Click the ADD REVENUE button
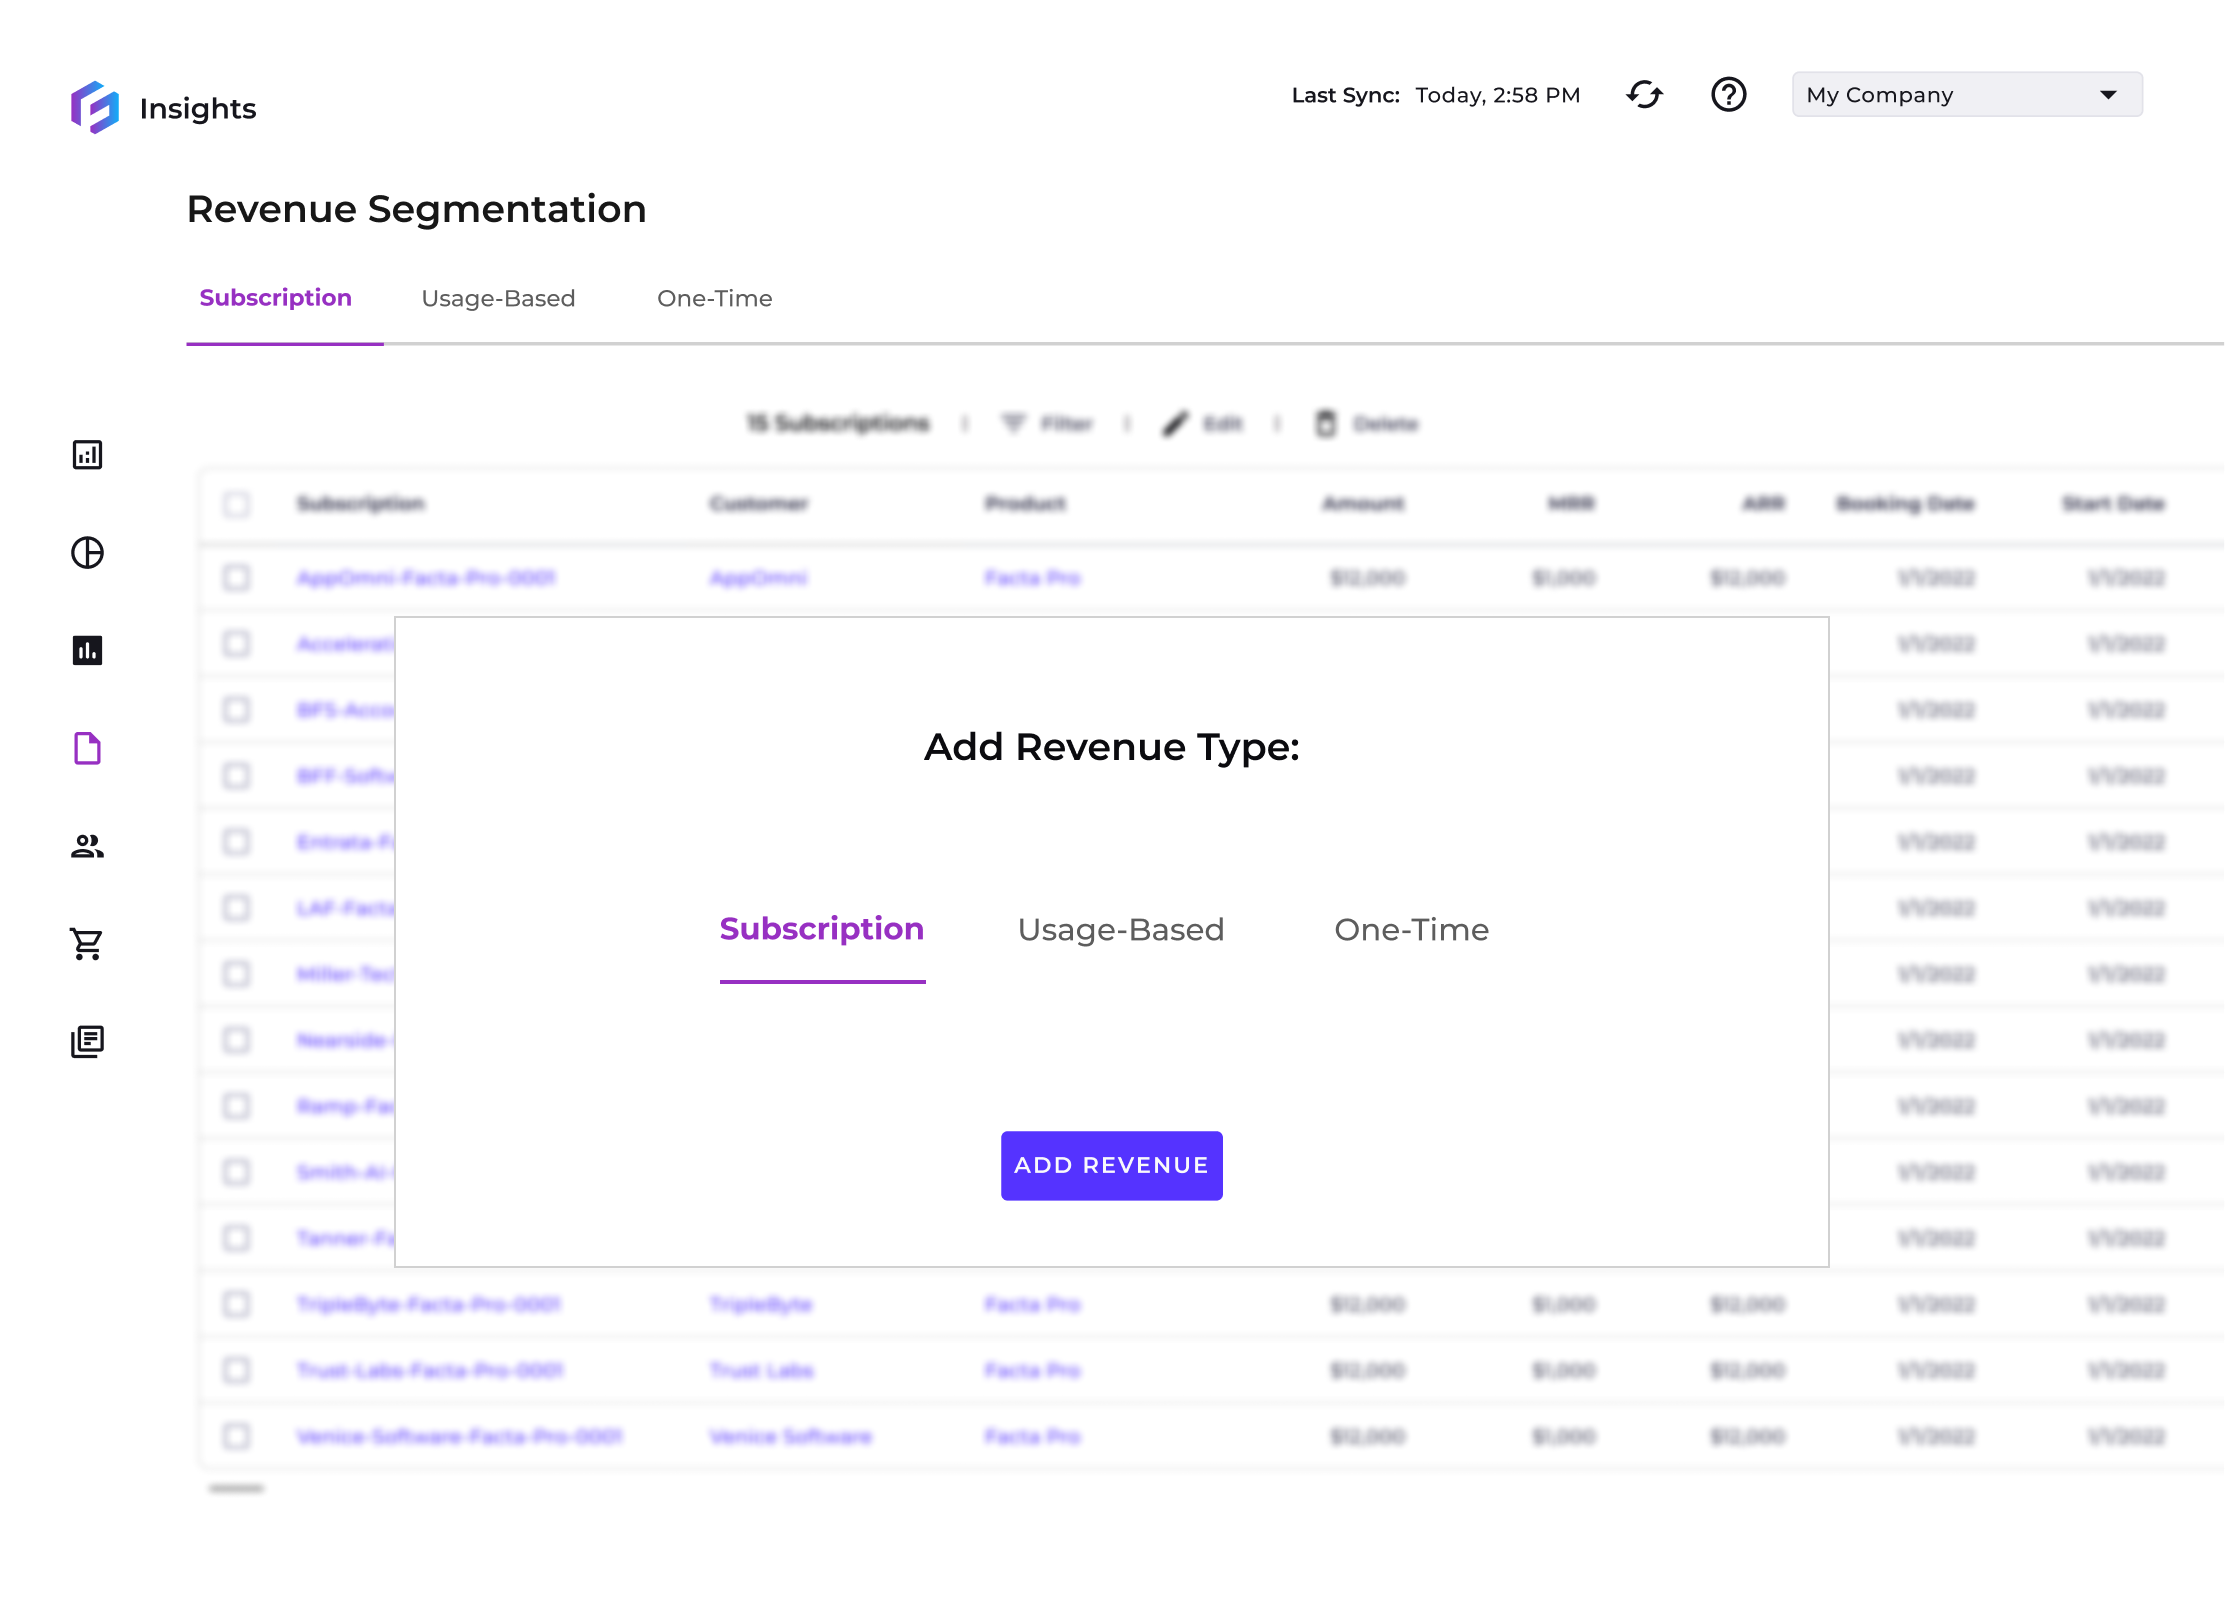The height and width of the screenshot is (1614, 2225). [1111, 1165]
